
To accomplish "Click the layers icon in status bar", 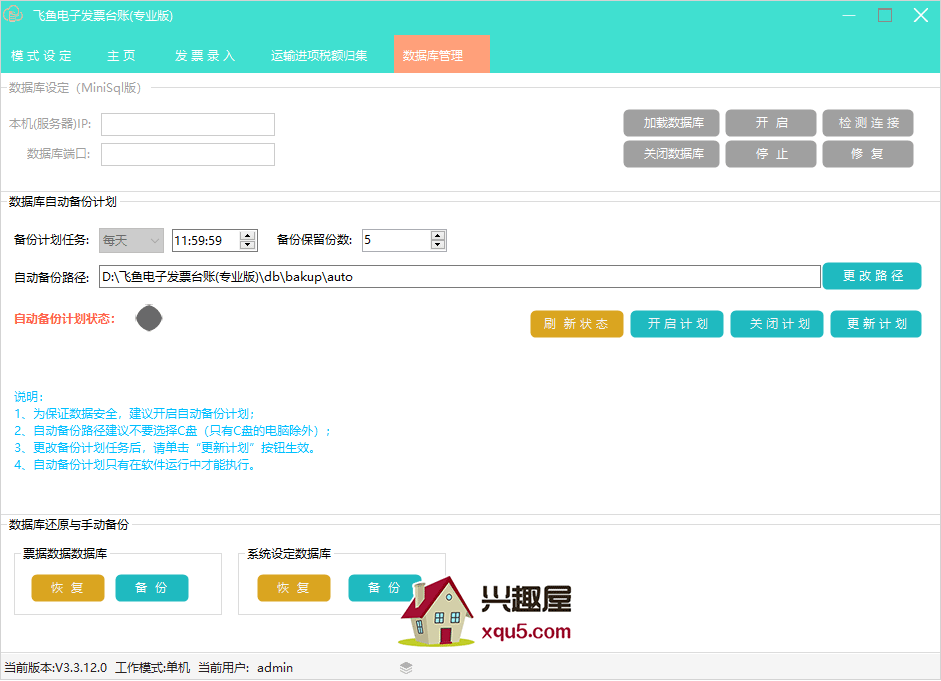I will point(406,668).
